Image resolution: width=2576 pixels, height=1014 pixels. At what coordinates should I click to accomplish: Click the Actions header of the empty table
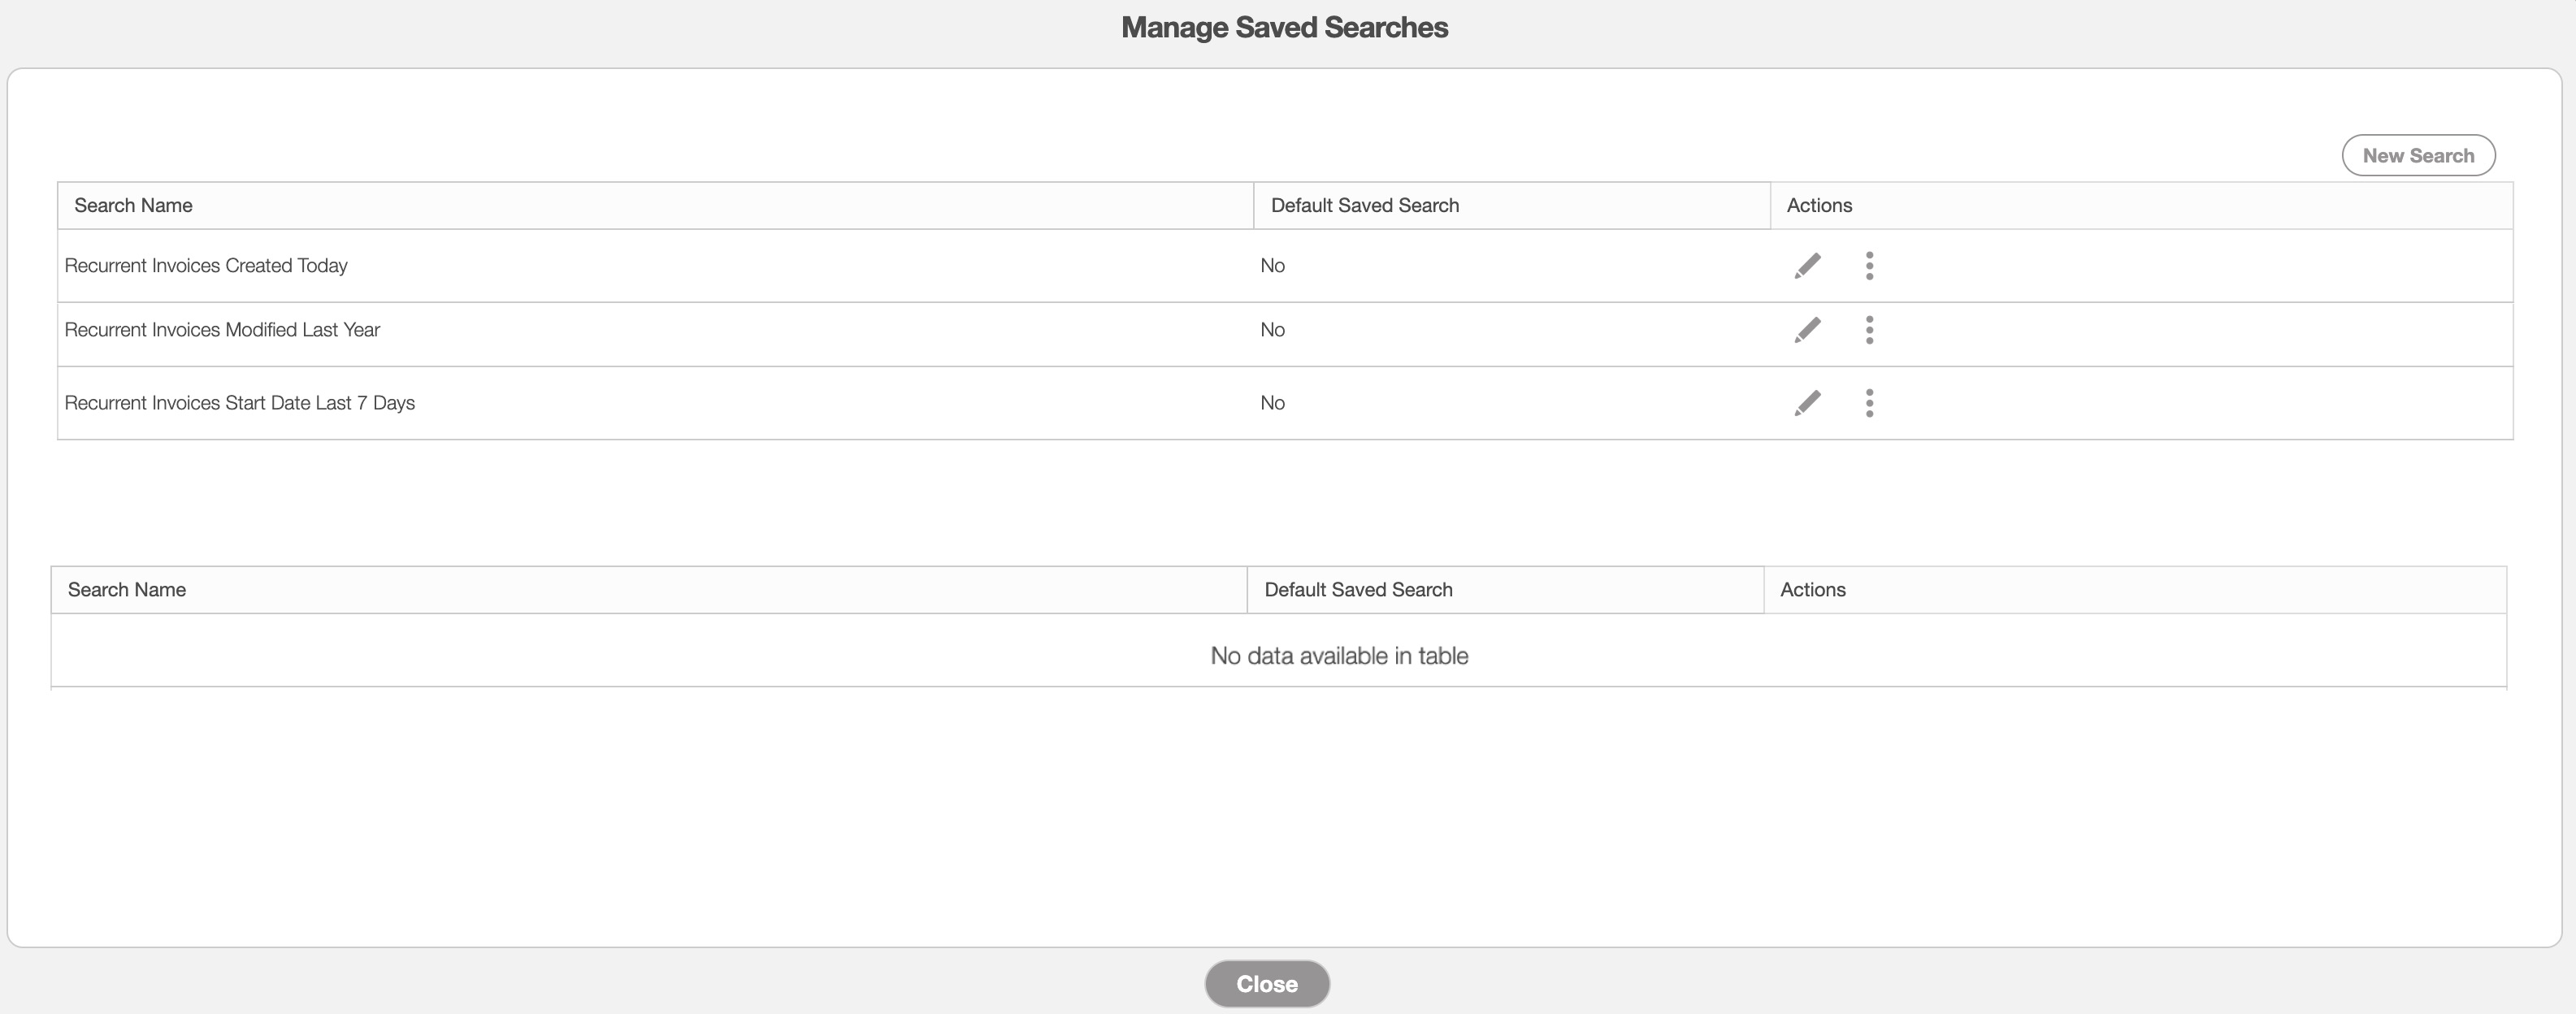1812,590
